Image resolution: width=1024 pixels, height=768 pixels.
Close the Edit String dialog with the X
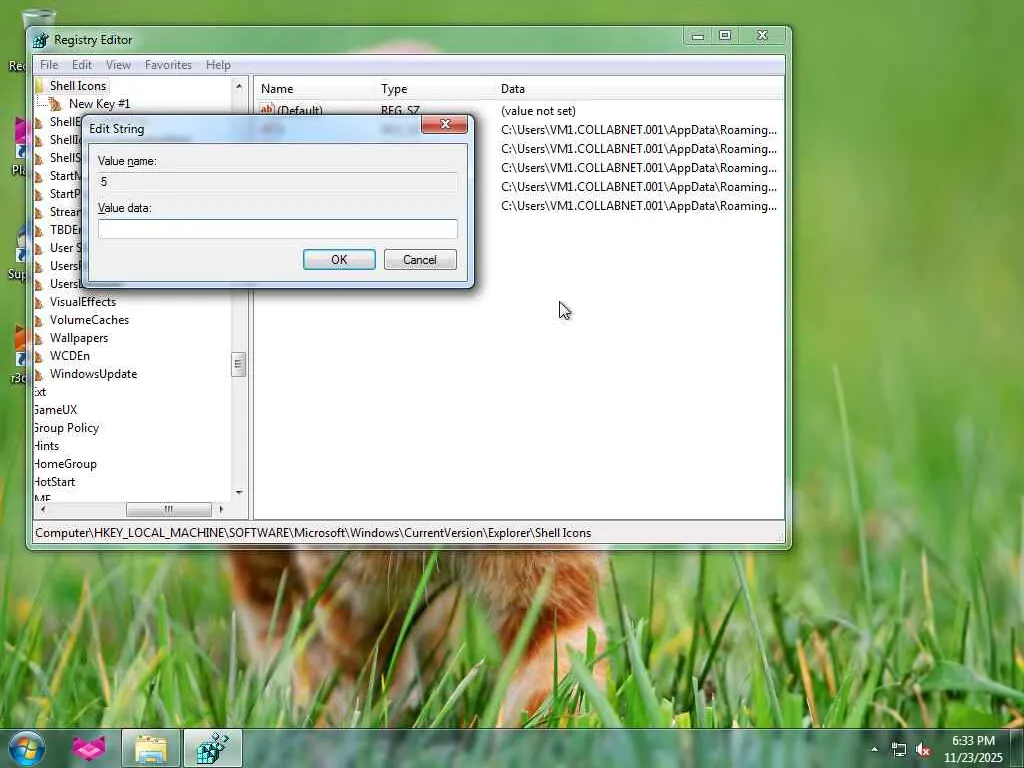[x=445, y=124]
